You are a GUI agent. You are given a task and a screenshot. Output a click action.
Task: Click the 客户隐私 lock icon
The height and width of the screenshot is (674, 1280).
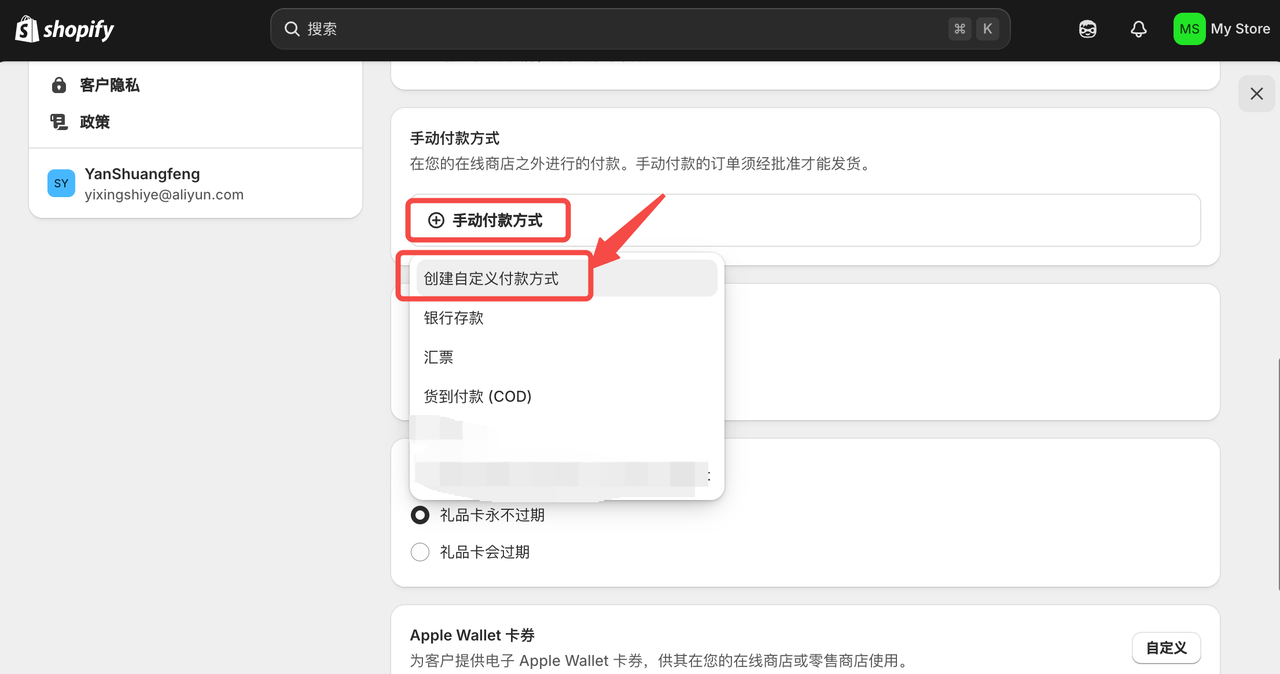[x=59, y=85]
